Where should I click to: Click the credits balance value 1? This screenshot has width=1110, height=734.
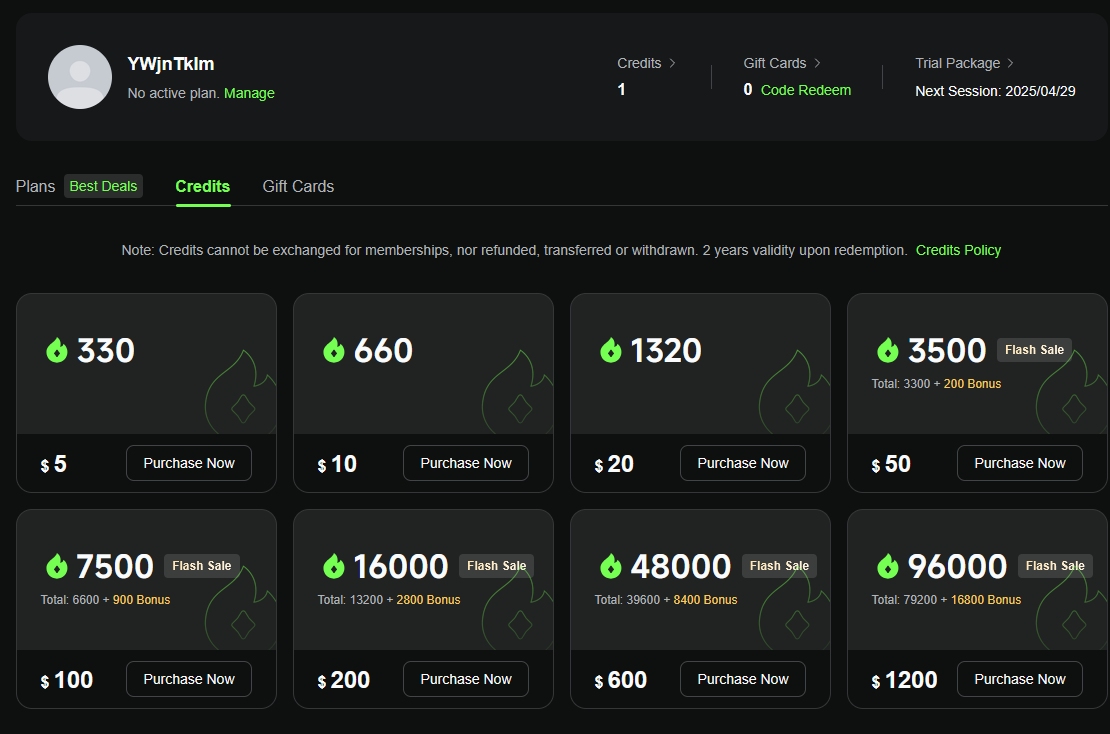622,89
